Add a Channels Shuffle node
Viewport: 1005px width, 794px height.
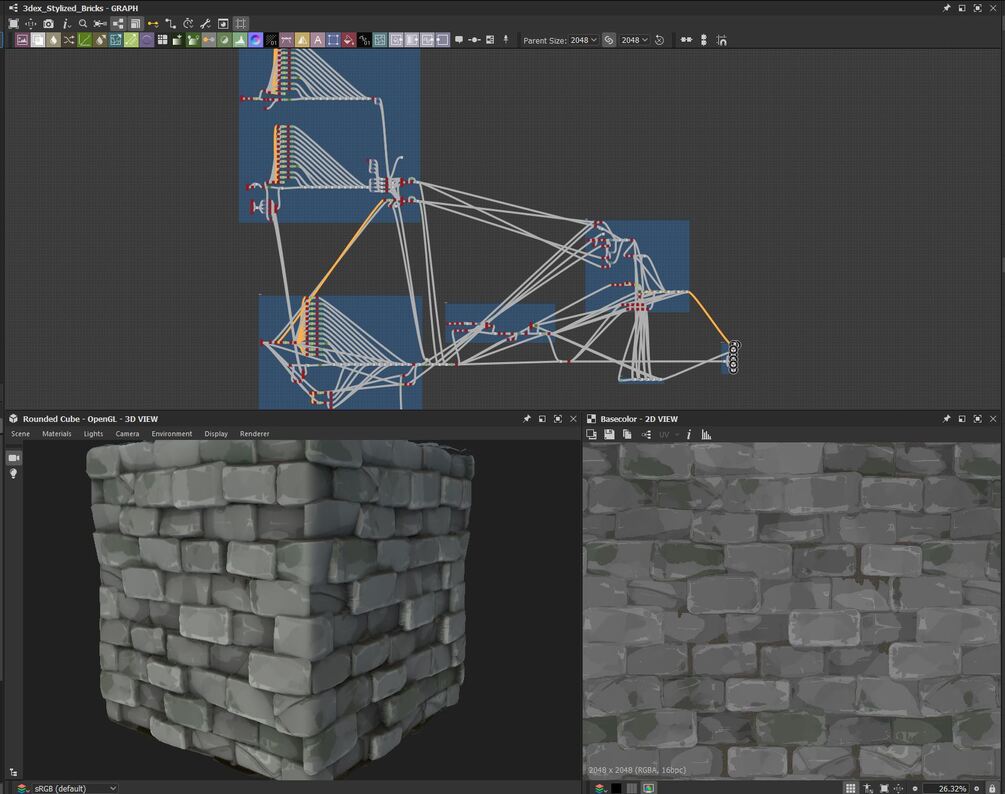pyautogui.click(x=69, y=40)
